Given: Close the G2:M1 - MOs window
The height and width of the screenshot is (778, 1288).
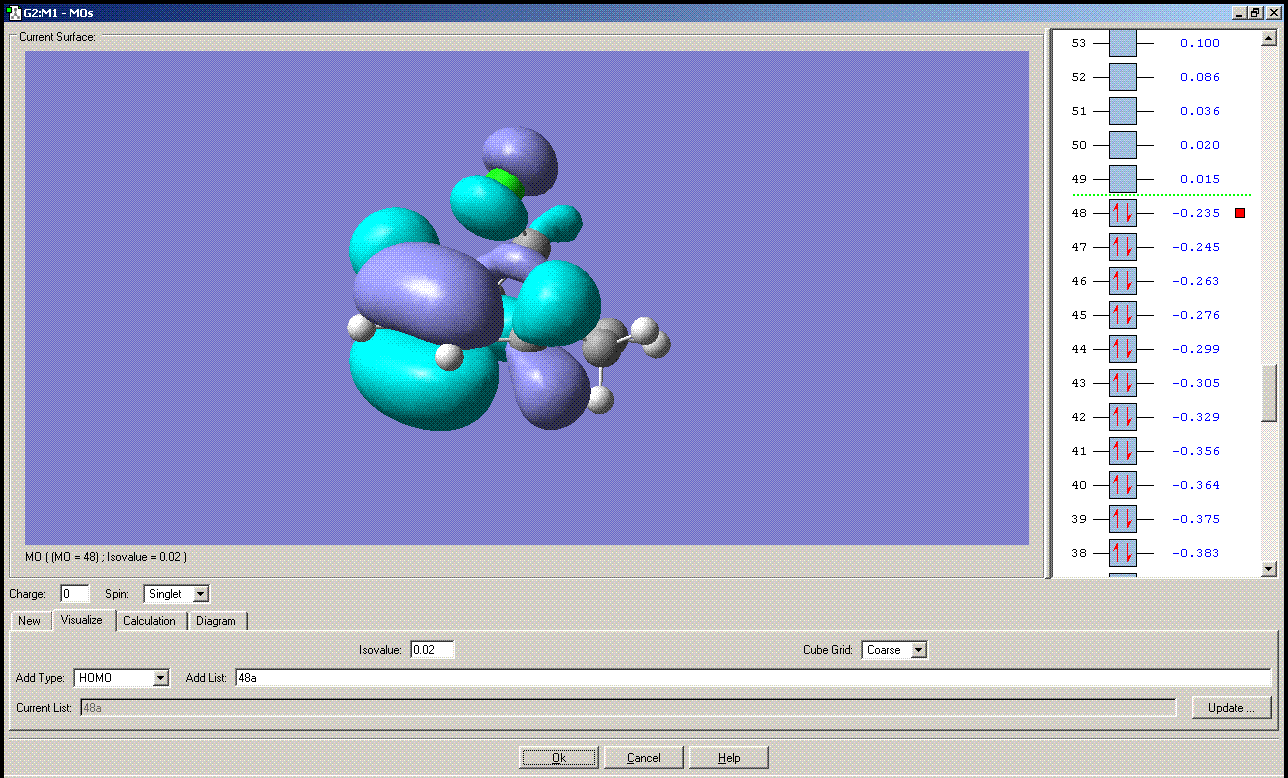Looking at the screenshot, I should coord(1272,13).
